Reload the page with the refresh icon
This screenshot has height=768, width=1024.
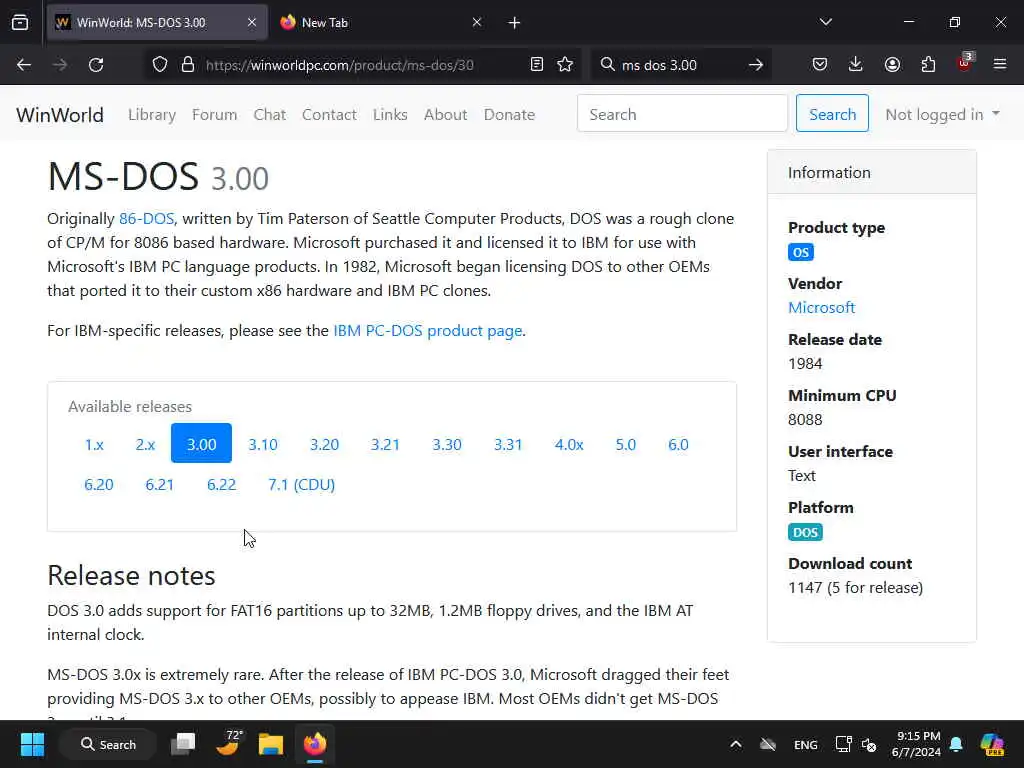[96, 65]
